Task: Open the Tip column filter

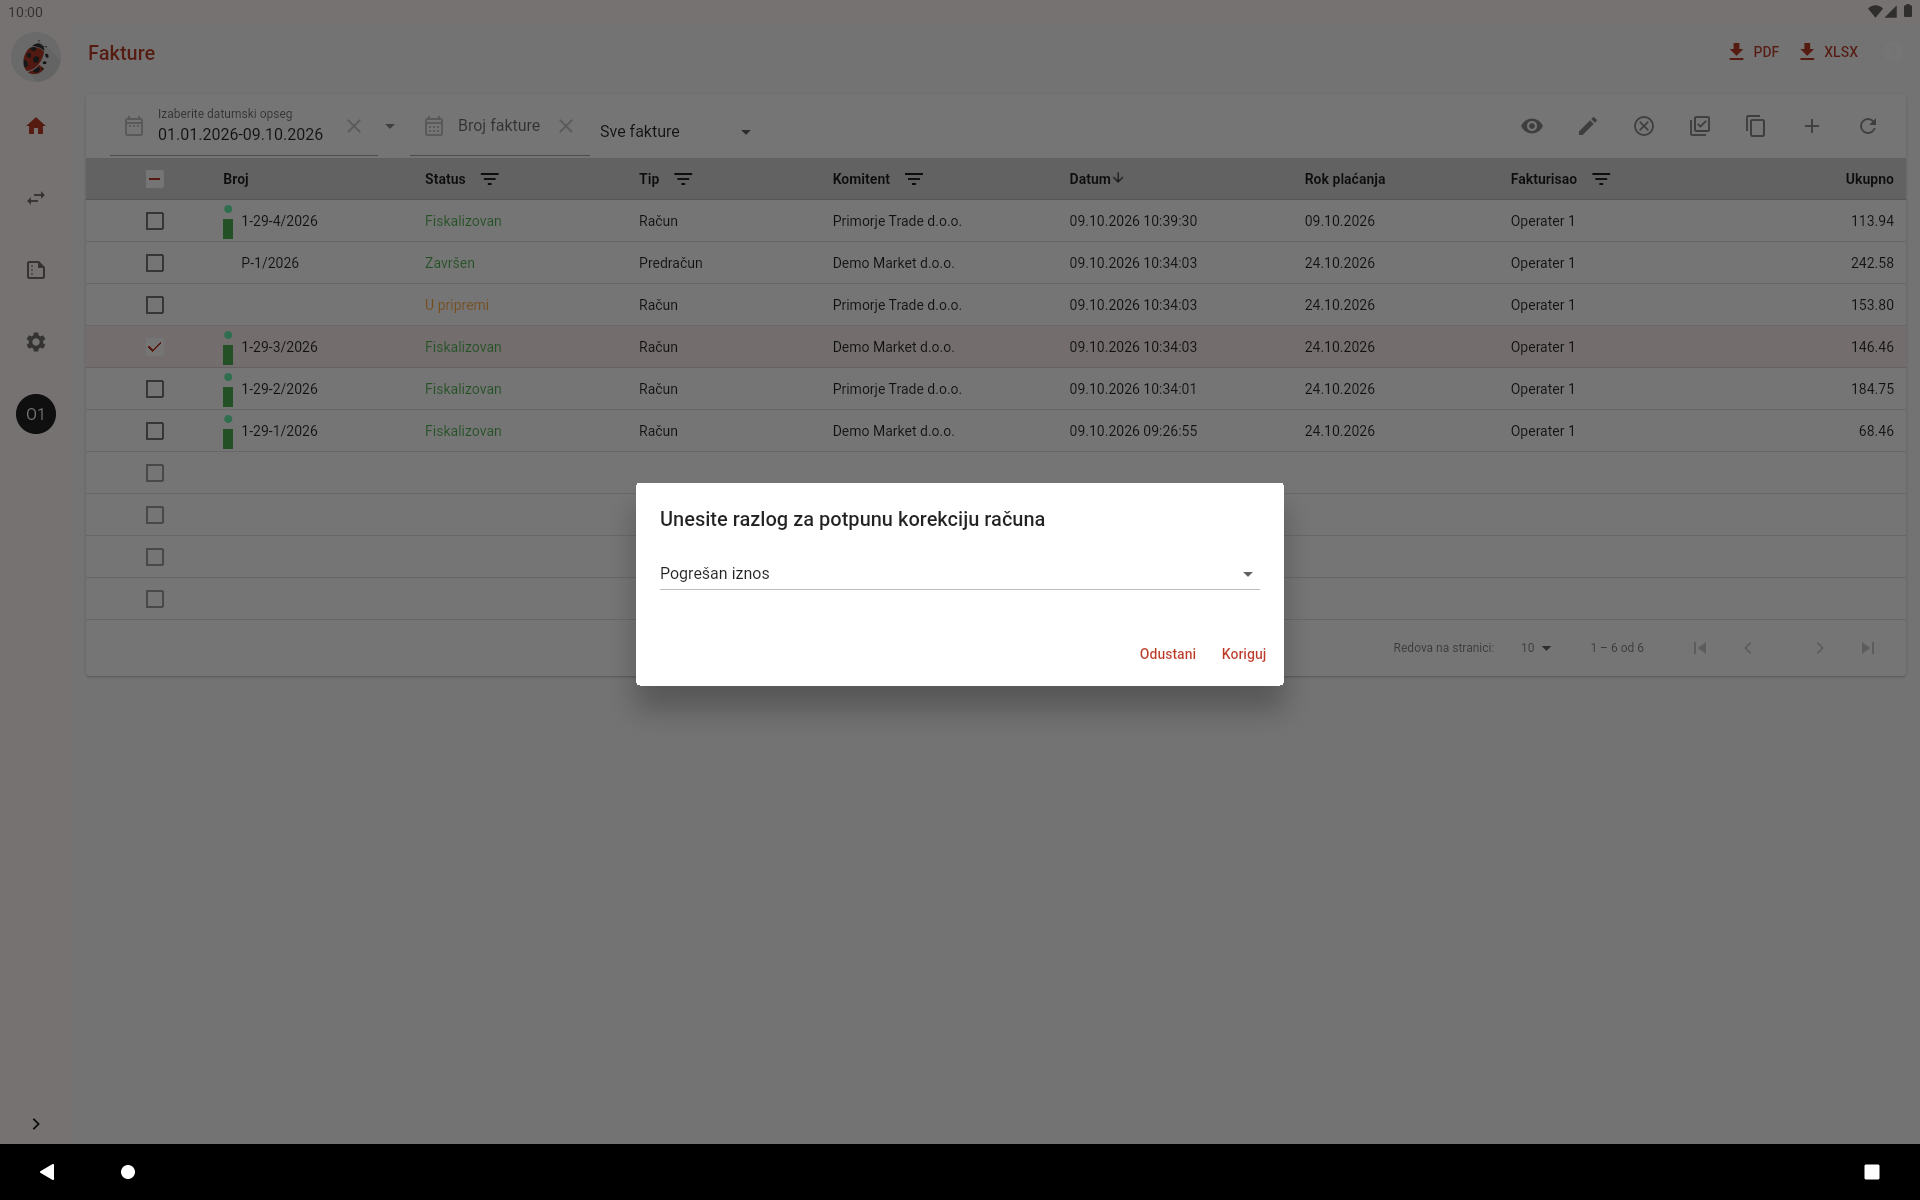Action: pos(683,179)
